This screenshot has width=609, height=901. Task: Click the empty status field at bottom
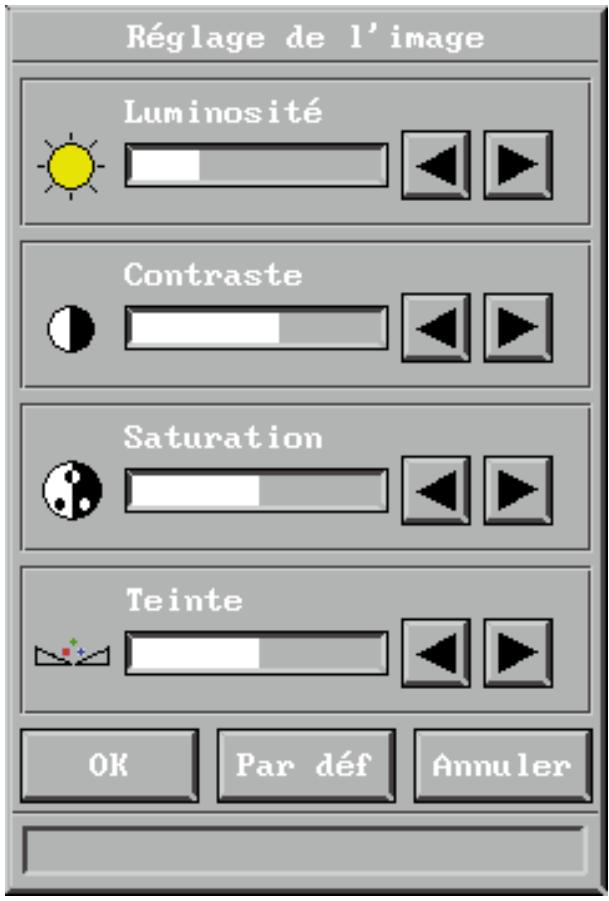pyautogui.click(x=304, y=850)
